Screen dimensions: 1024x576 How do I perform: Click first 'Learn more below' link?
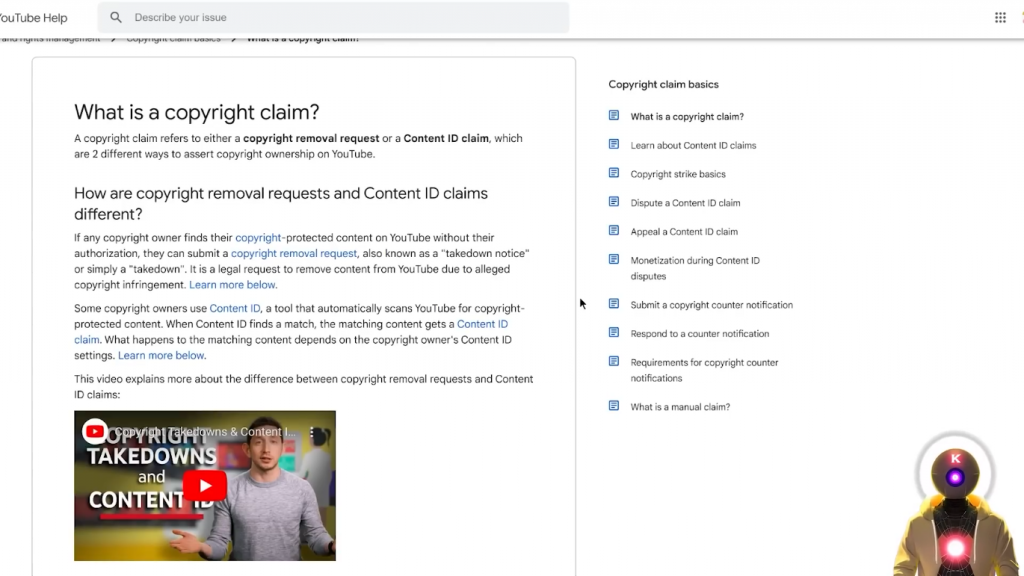click(233, 285)
